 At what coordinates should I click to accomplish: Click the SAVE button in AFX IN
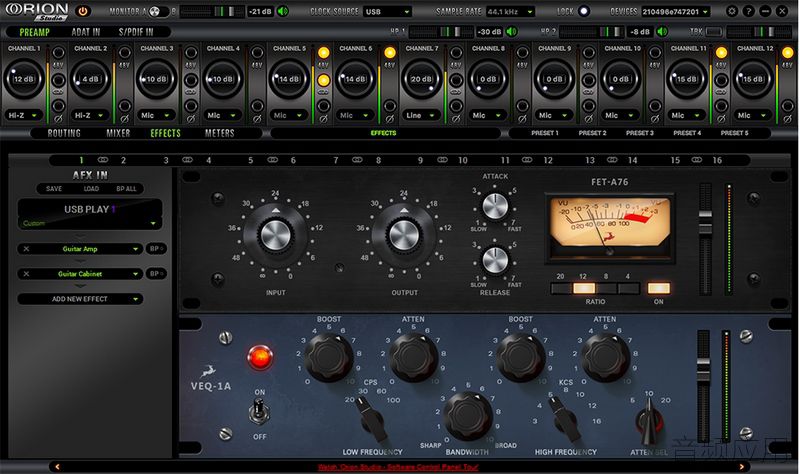[x=54, y=189]
